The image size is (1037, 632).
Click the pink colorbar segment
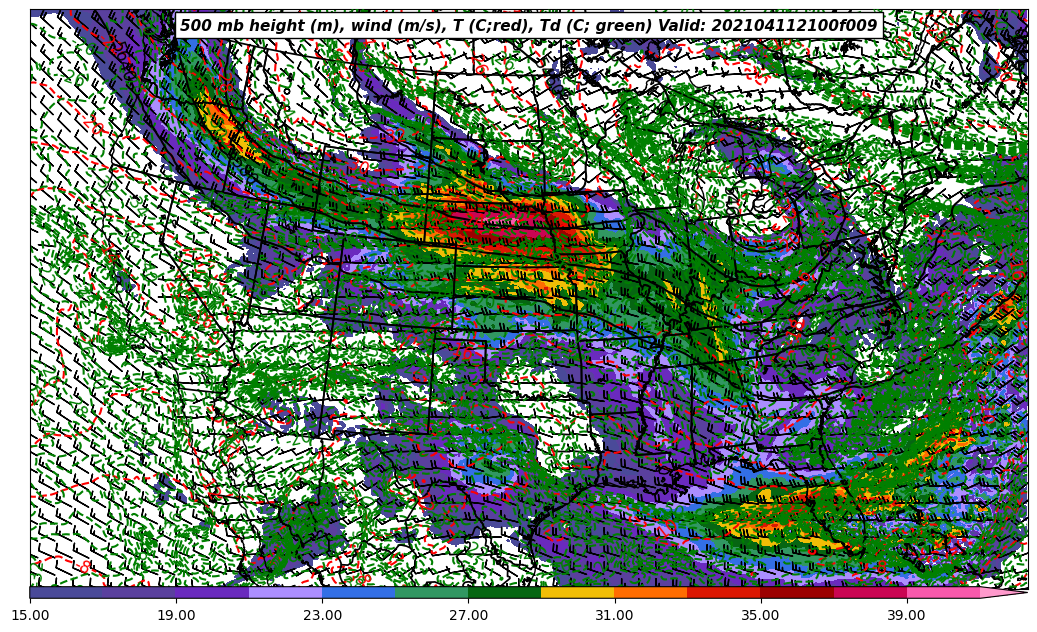point(942,592)
